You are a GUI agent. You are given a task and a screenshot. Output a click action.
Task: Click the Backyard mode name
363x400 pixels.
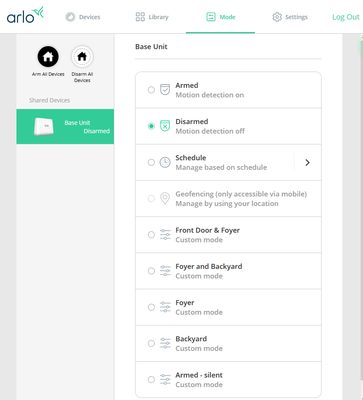191,339
